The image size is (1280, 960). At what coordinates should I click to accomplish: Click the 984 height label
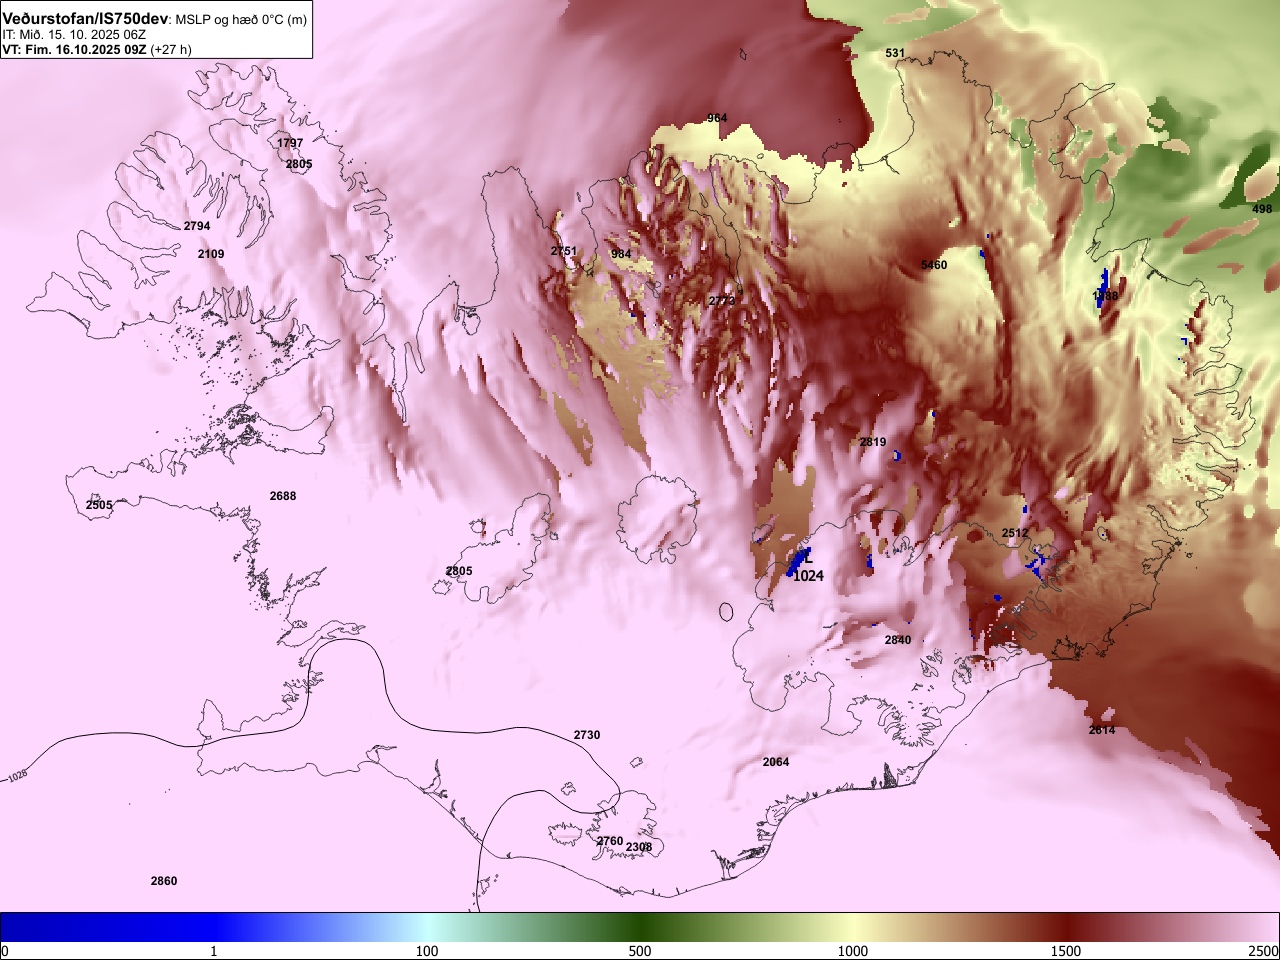click(x=621, y=254)
